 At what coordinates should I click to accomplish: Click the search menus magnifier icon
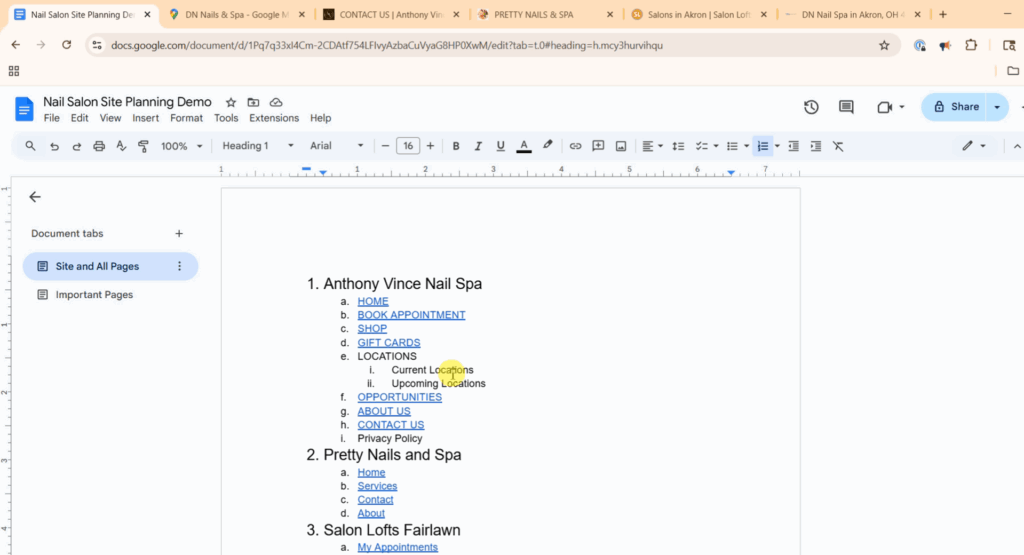[x=30, y=146]
